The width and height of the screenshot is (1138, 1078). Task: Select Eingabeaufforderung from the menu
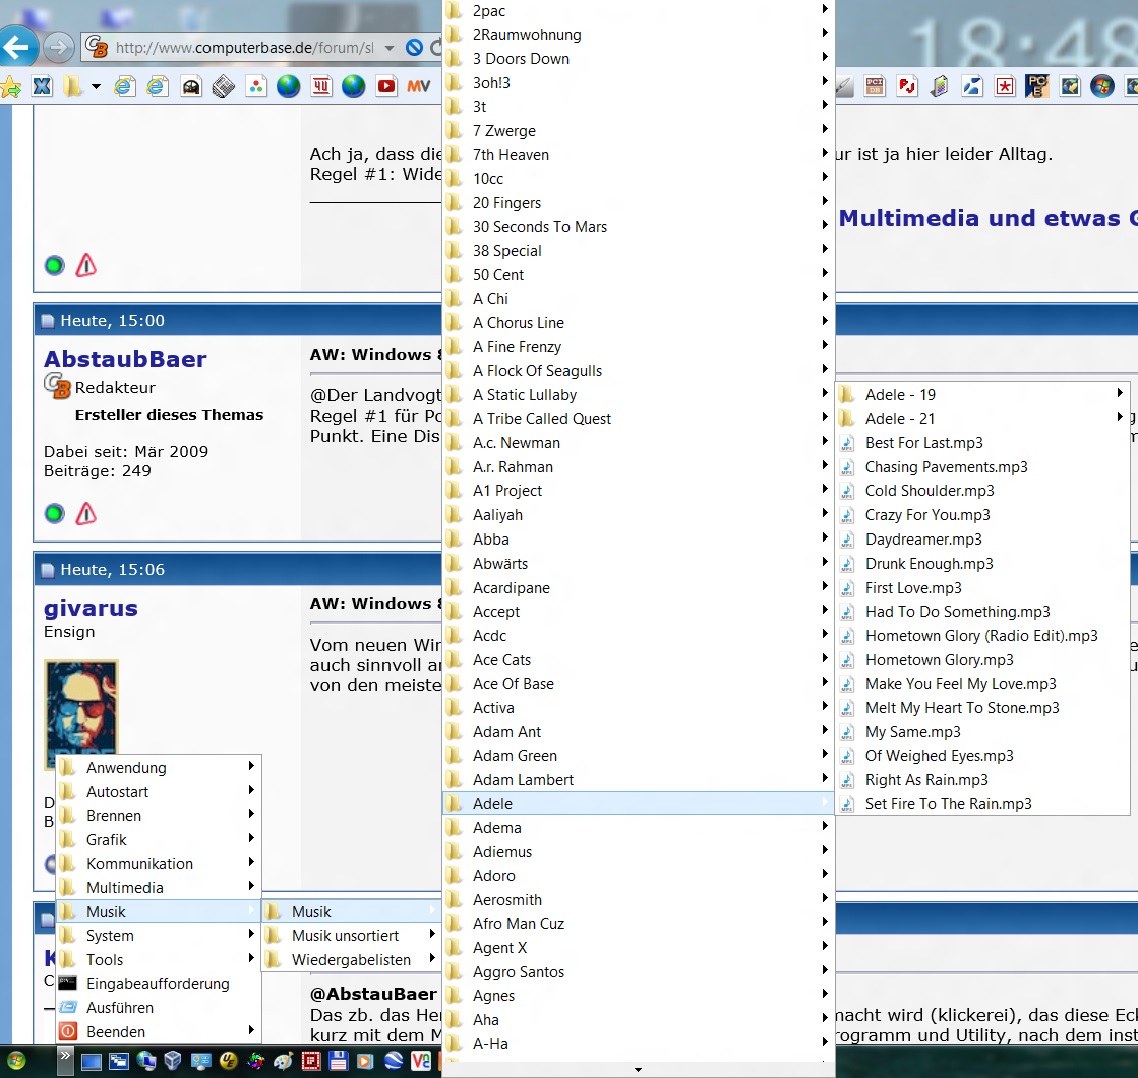click(158, 984)
